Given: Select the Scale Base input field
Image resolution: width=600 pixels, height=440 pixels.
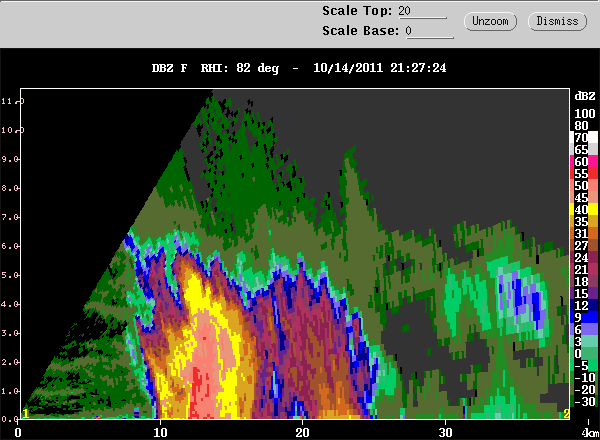Looking at the screenshot, I should pyautogui.click(x=429, y=31).
